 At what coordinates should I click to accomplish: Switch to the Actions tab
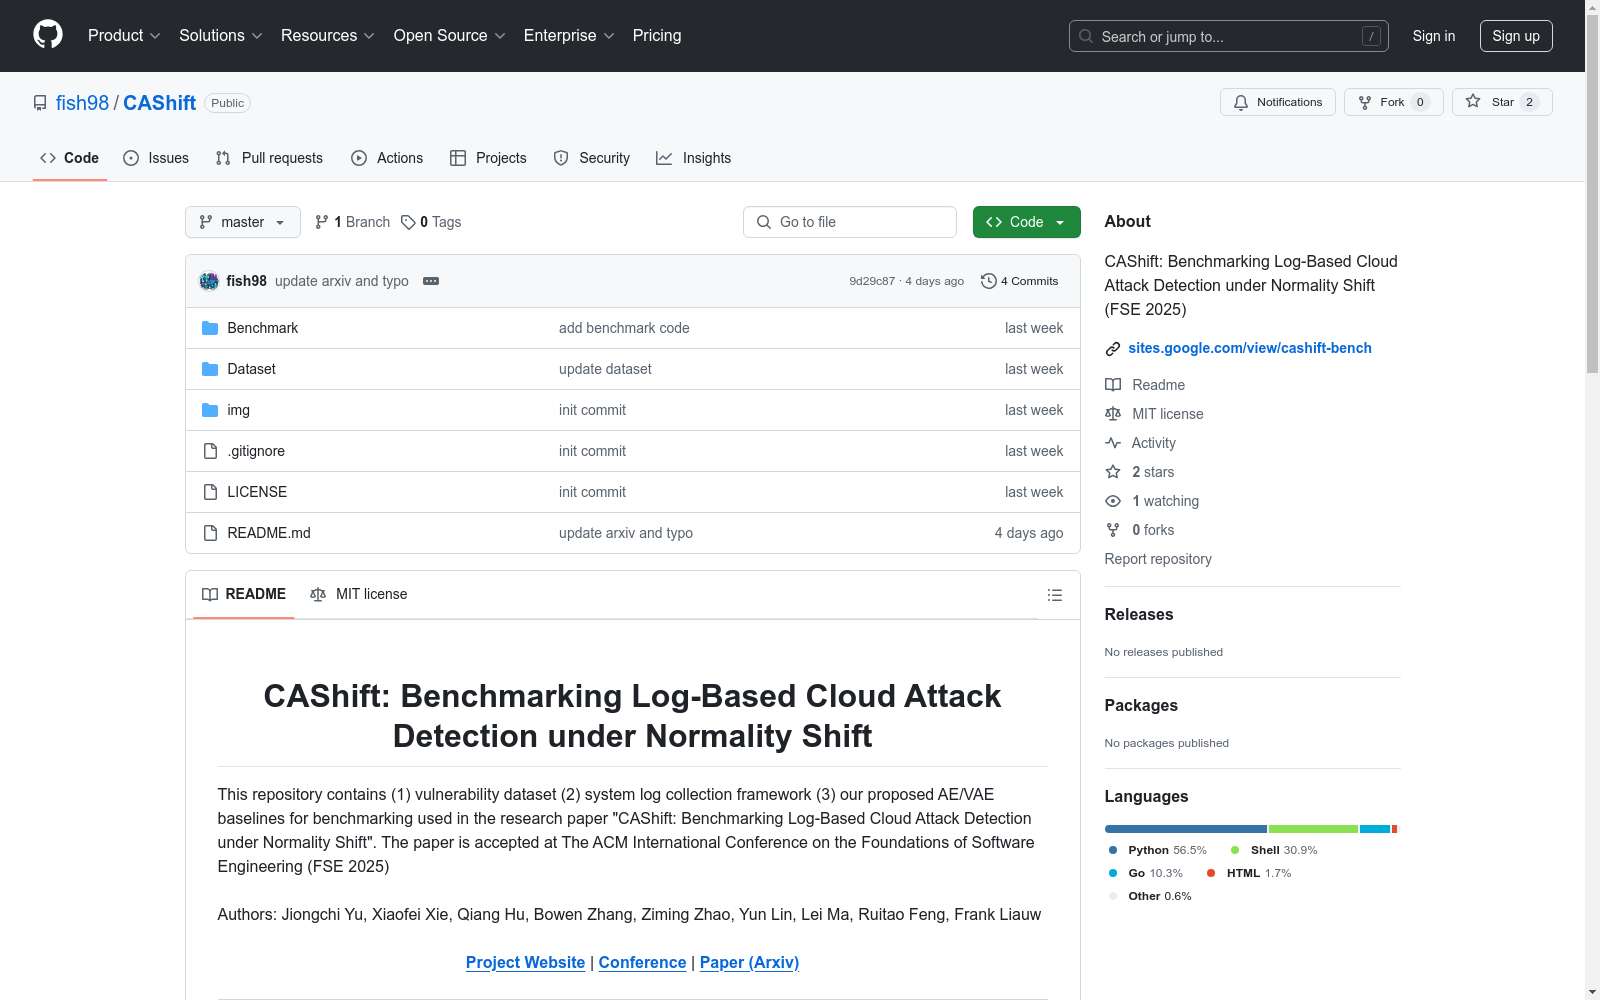pos(387,158)
